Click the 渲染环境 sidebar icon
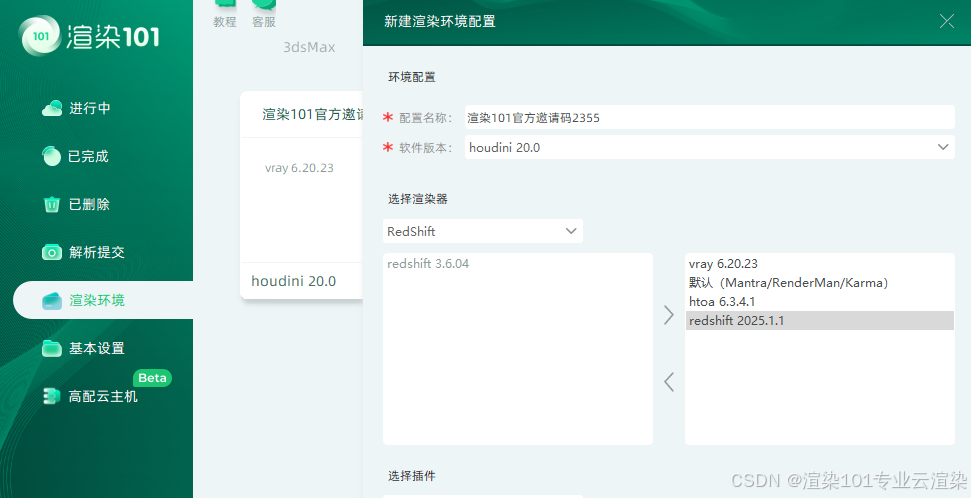The image size is (971, 498). [51, 300]
